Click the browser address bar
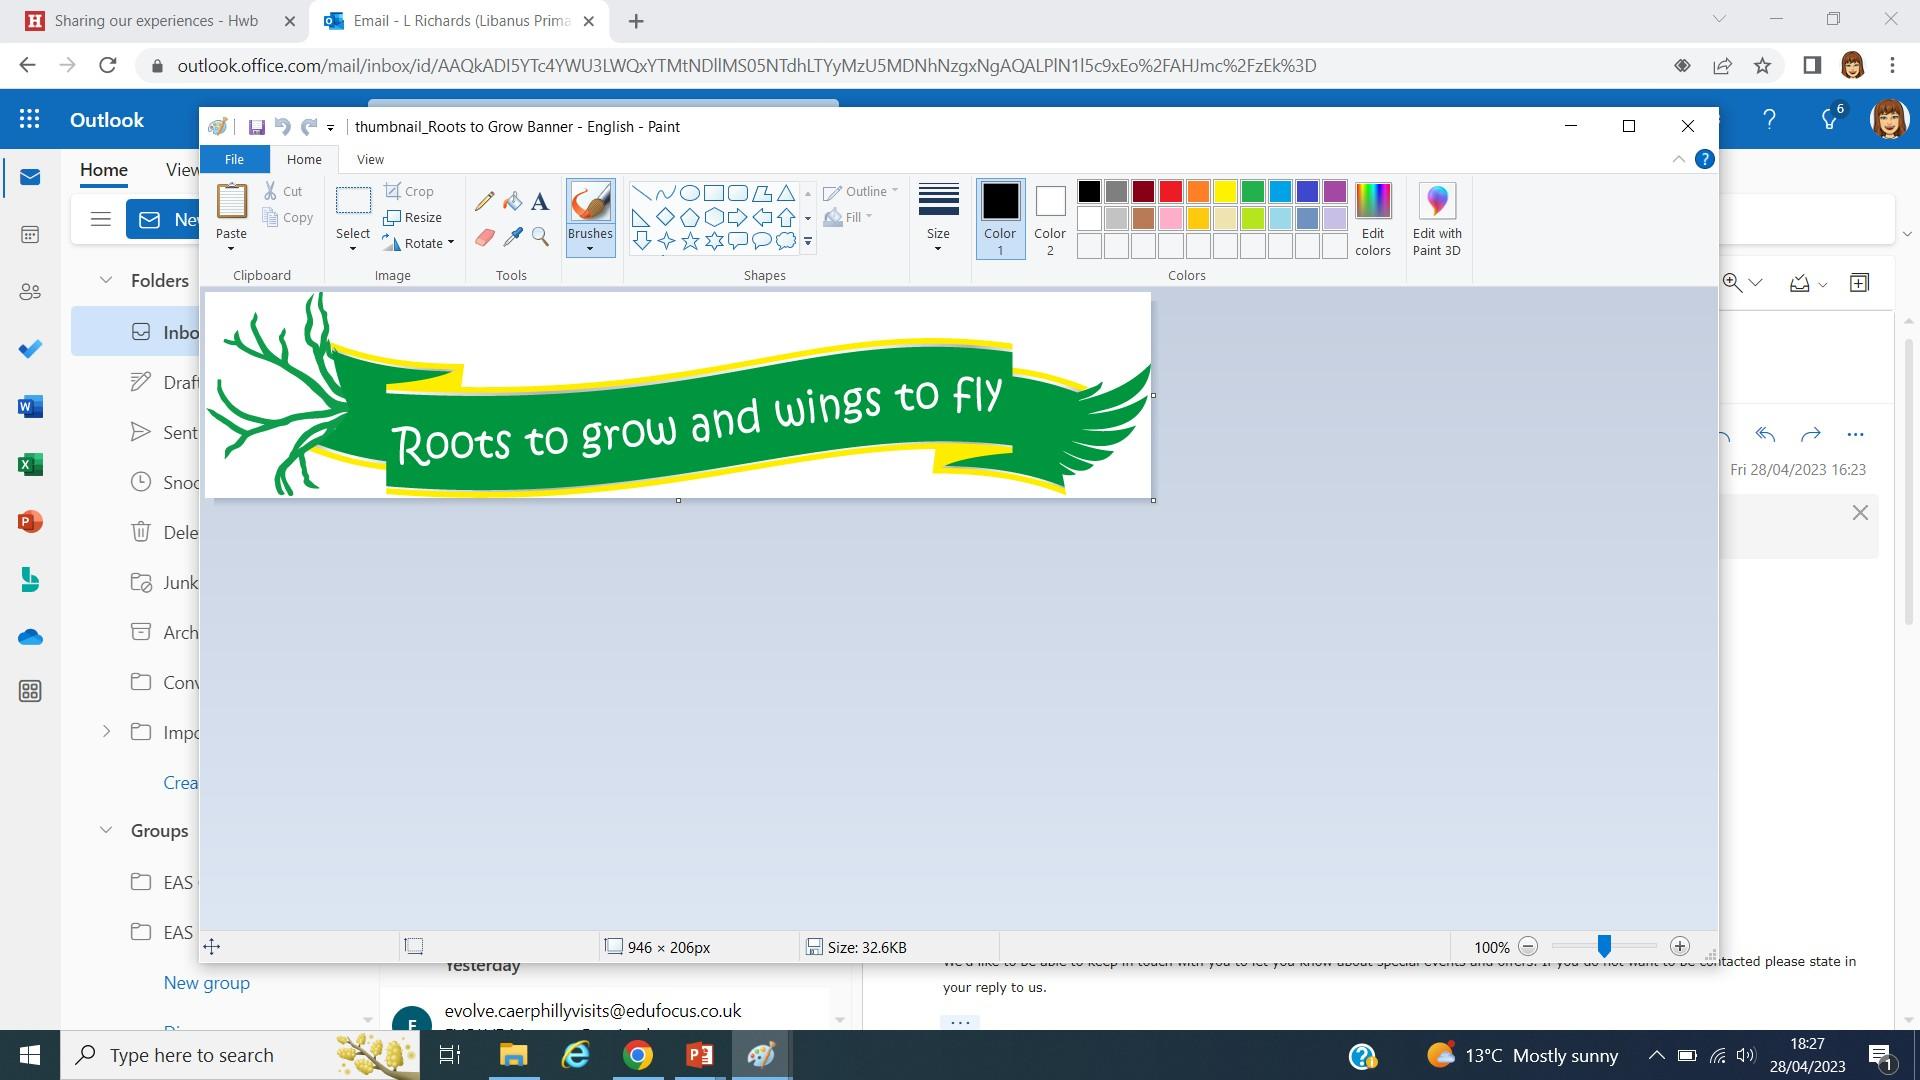 click(x=900, y=66)
